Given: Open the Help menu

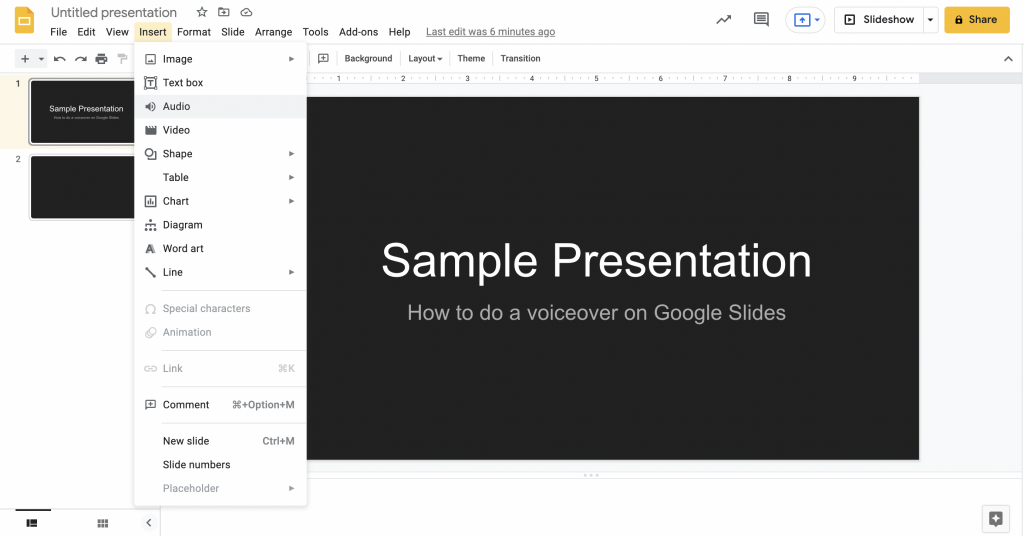Looking at the screenshot, I should tap(399, 31).
